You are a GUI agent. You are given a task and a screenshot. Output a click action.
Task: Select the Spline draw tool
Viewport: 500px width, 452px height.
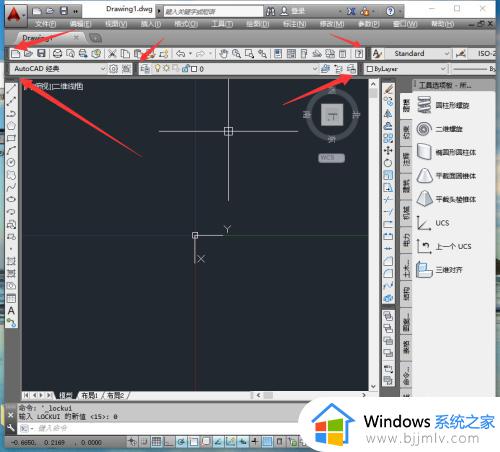[11, 187]
